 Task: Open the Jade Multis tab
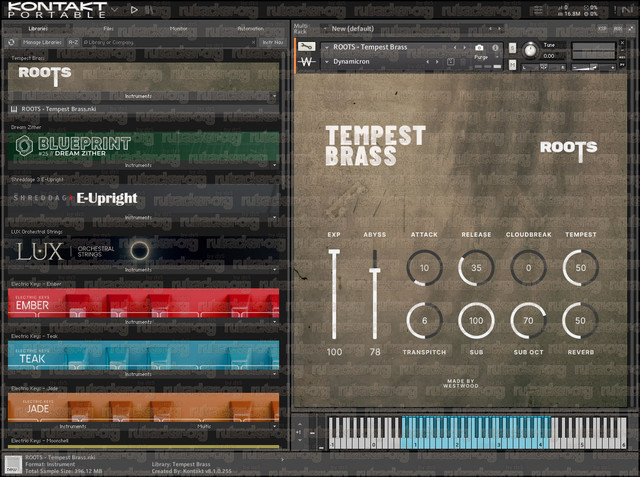tap(204, 426)
